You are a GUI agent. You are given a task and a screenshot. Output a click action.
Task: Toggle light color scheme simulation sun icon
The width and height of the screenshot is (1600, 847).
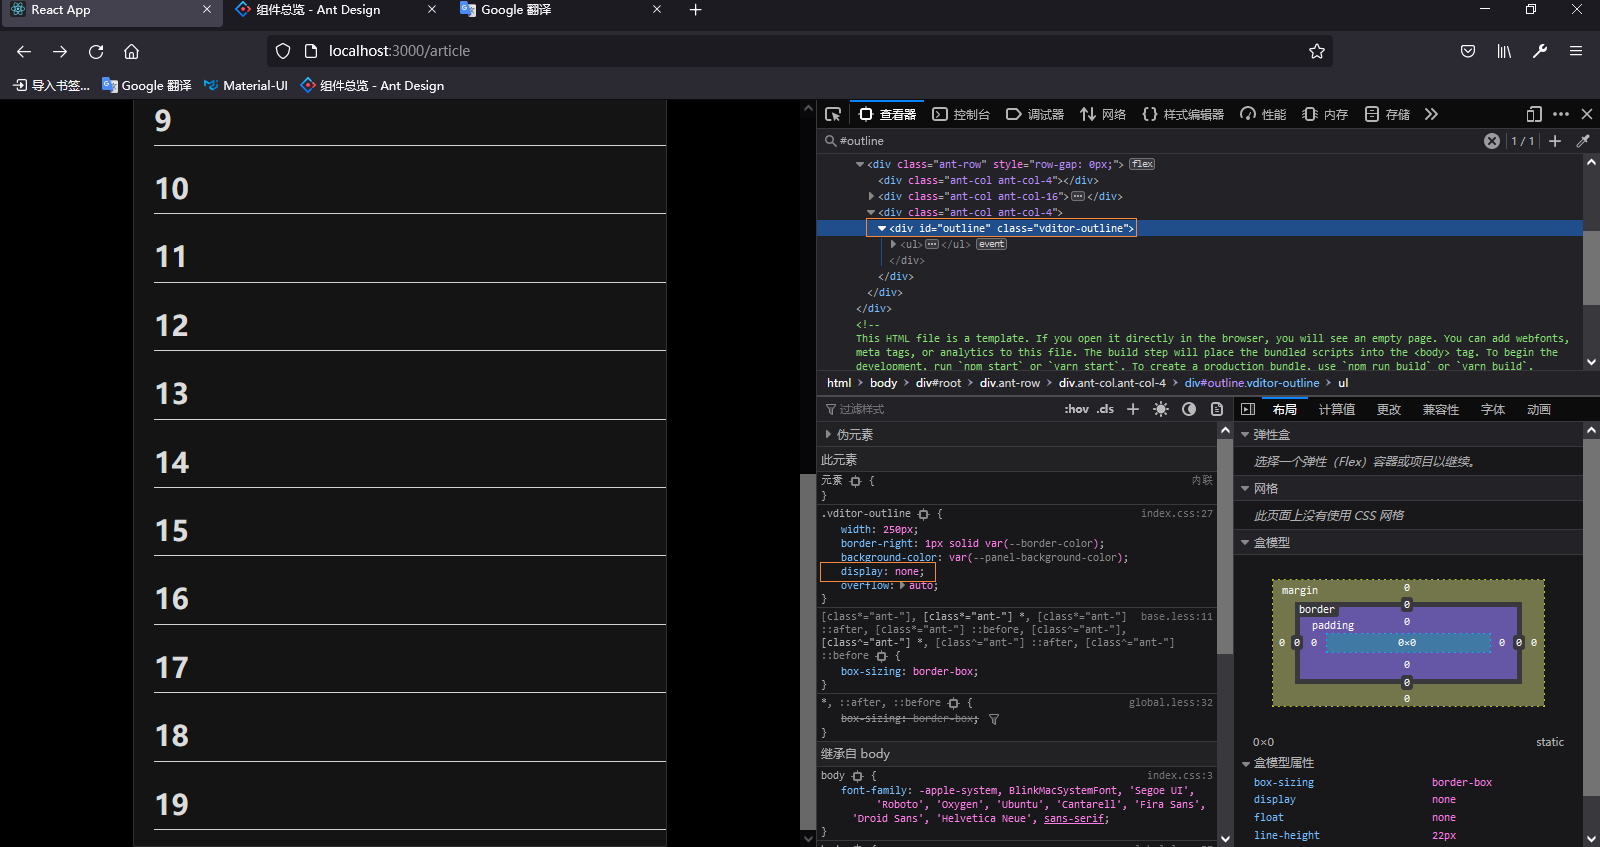click(1161, 409)
